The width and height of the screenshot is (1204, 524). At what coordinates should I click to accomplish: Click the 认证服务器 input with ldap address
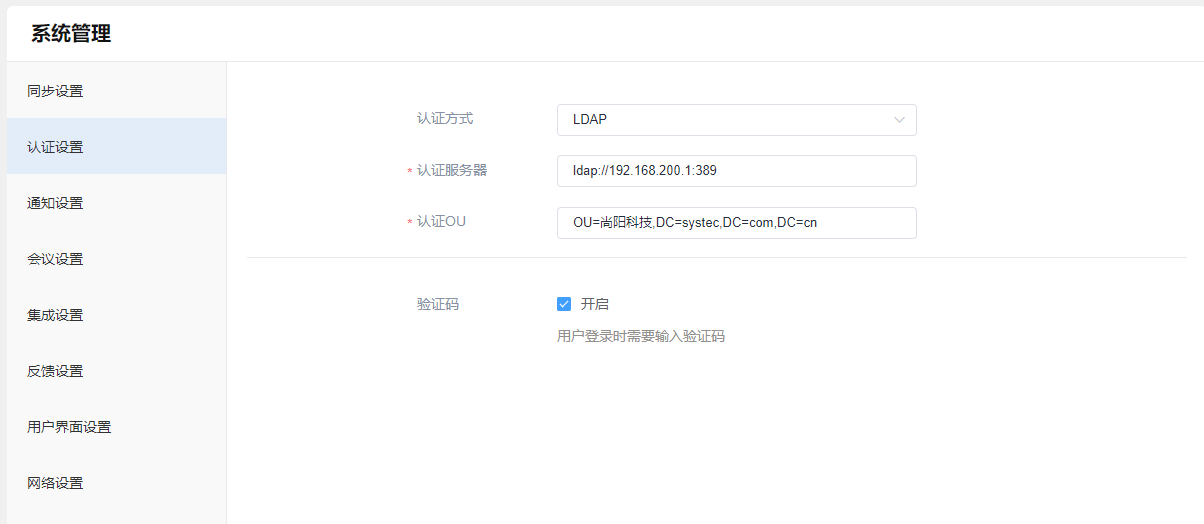tap(736, 171)
